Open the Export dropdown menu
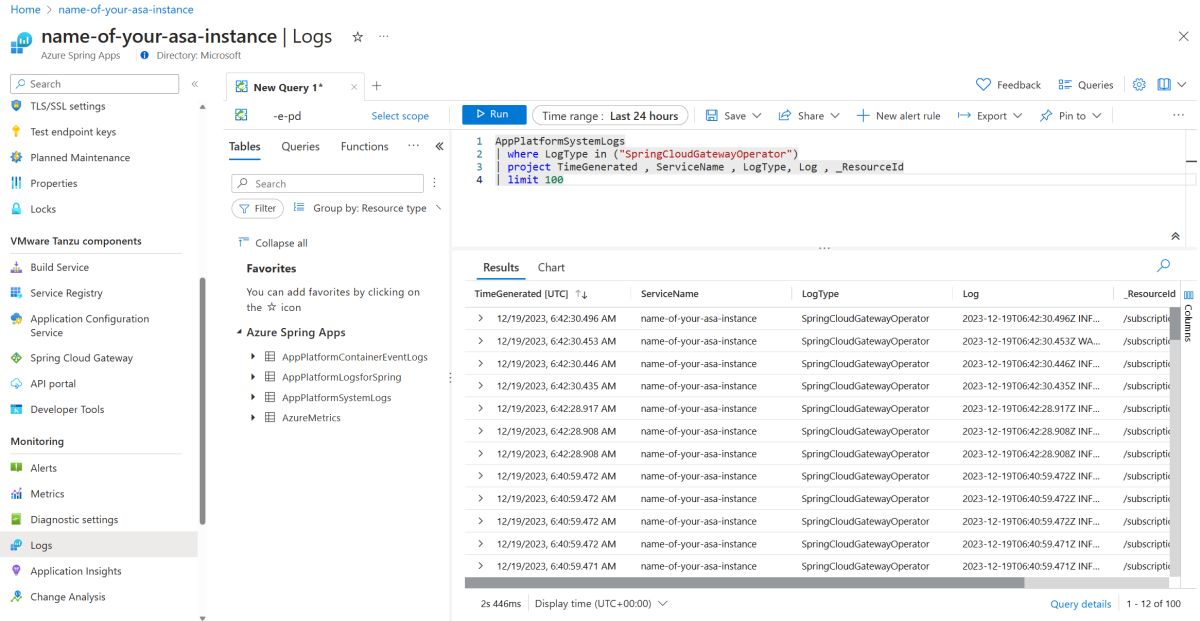The width and height of the screenshot is (1200, 621). coord(990,116)
